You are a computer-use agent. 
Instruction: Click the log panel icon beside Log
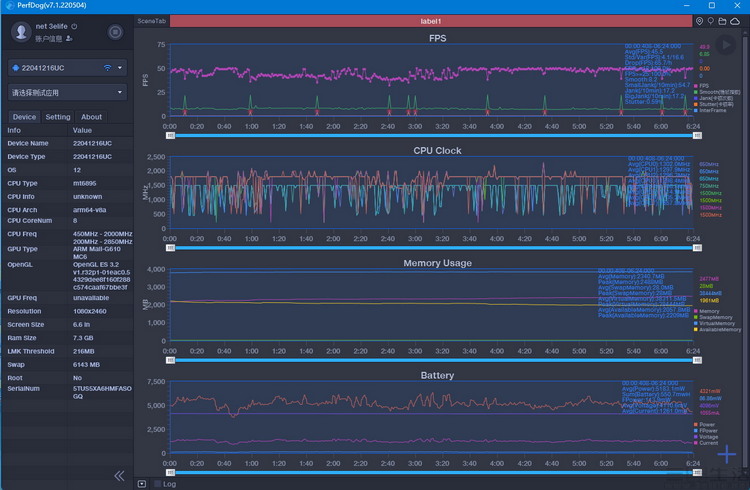142,484
